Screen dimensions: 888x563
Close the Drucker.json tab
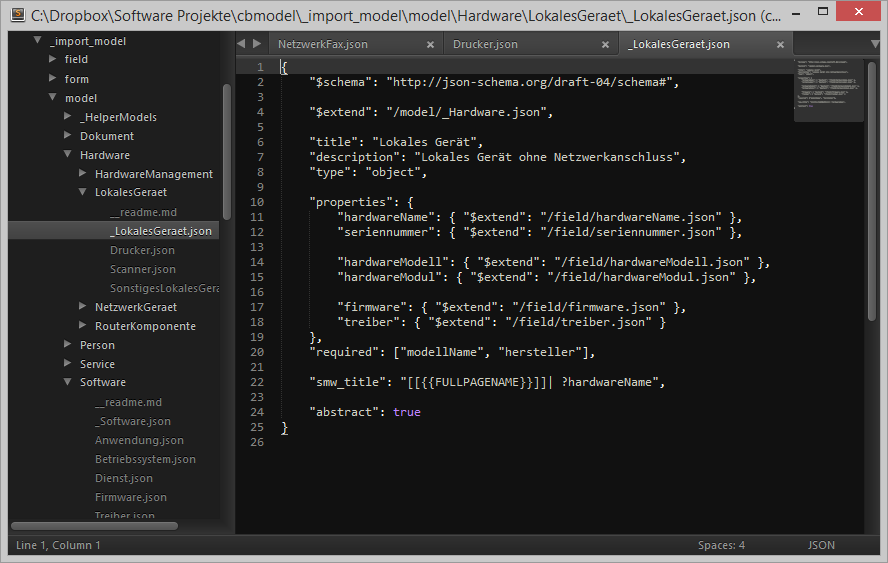click(605, 45)
